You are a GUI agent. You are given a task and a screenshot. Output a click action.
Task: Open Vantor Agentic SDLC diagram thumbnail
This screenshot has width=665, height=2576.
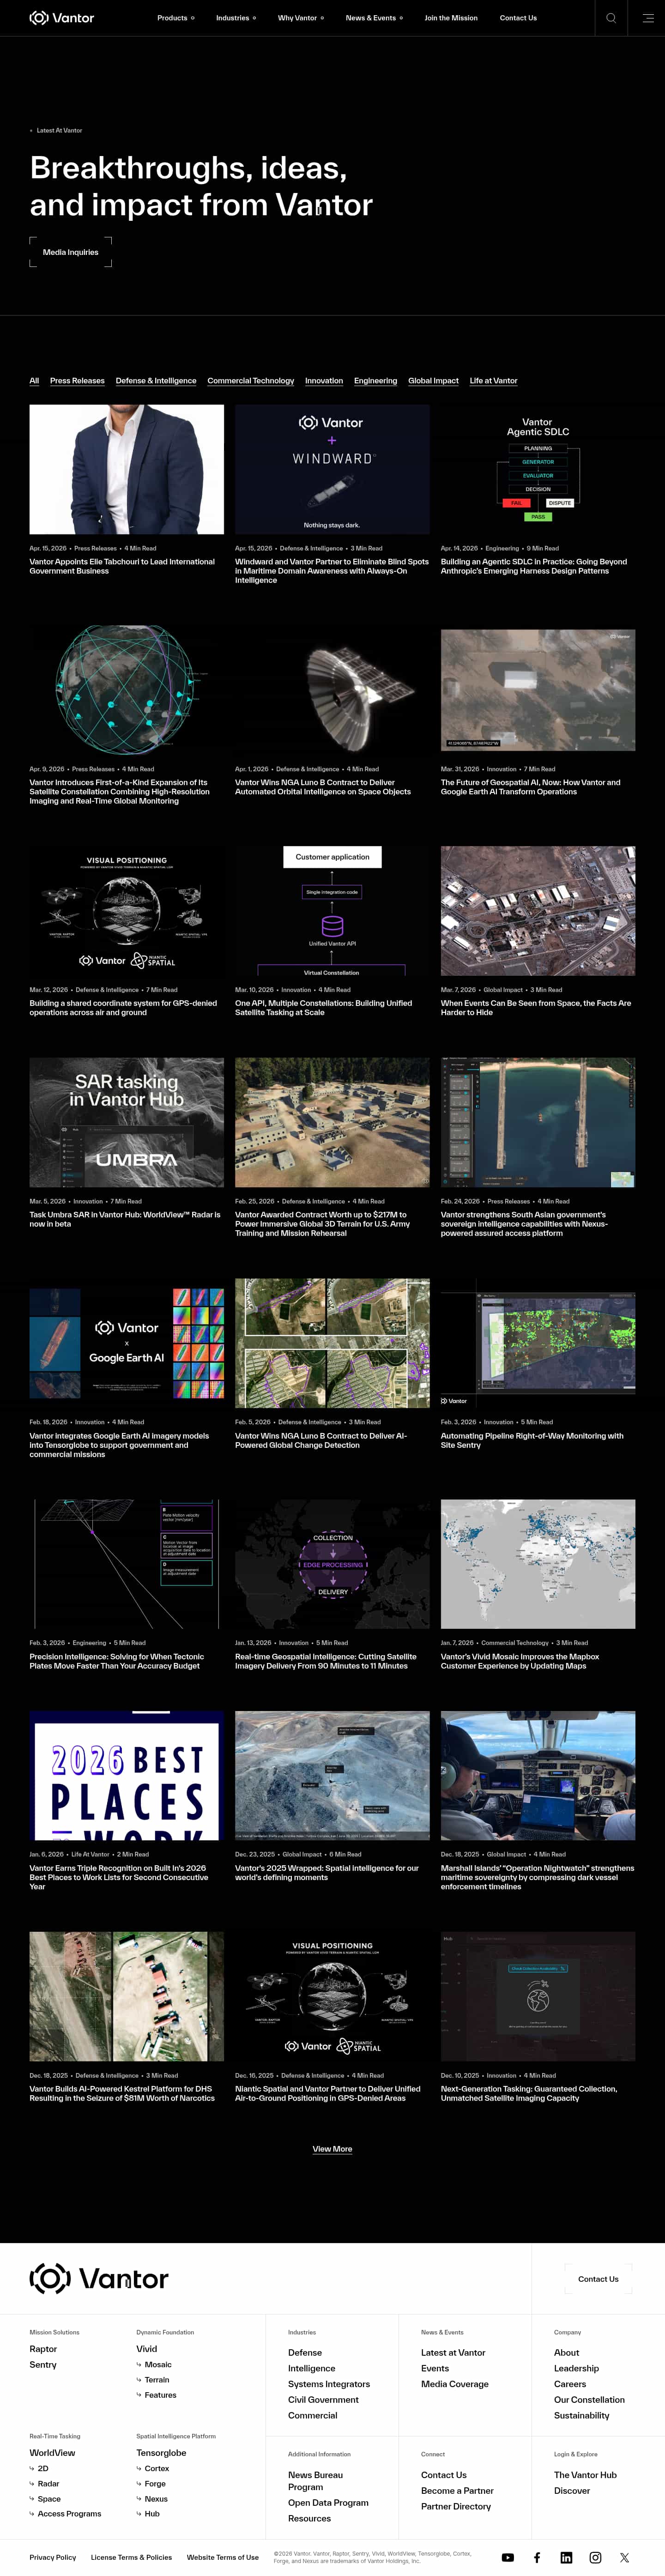click(538, 469)
